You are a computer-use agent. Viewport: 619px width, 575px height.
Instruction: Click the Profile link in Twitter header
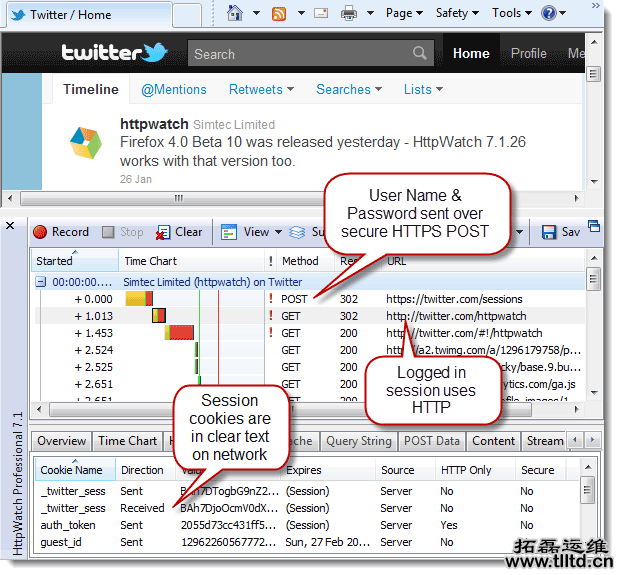pos(528,54)
